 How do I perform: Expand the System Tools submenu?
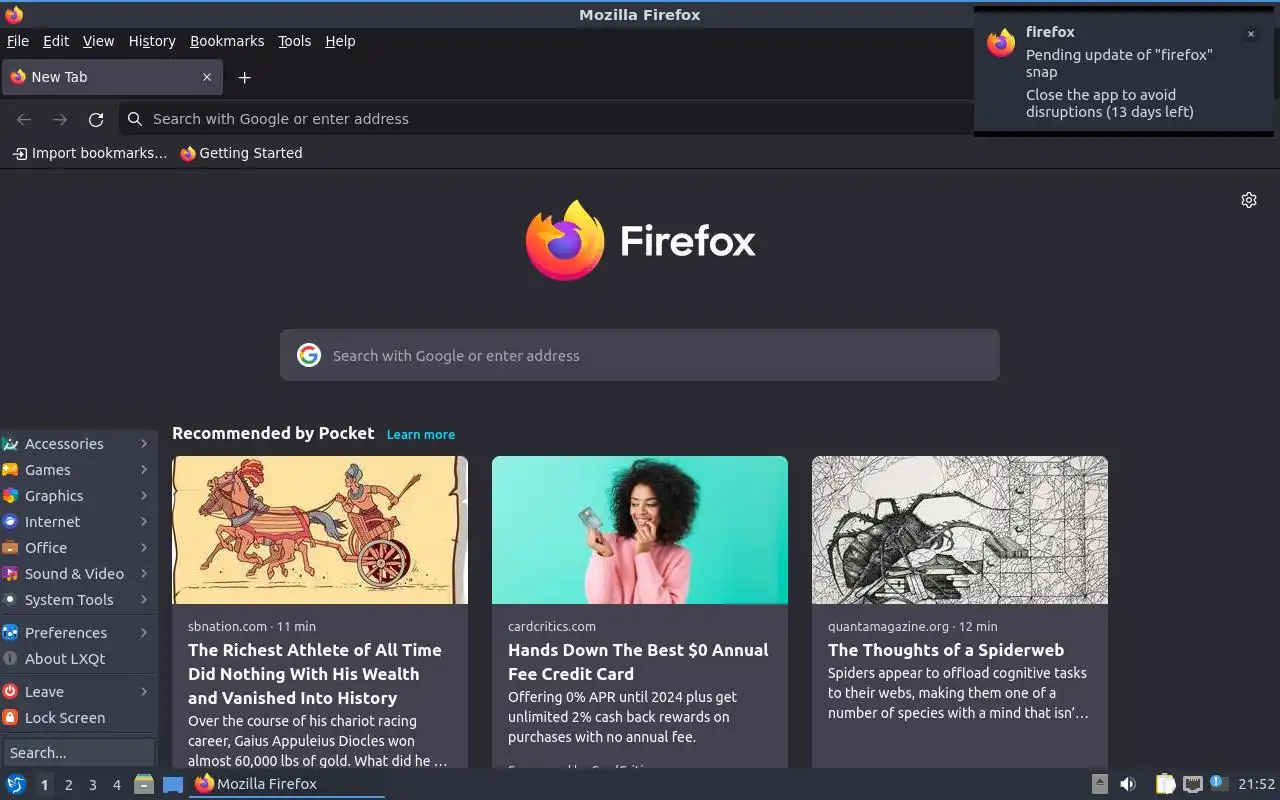click(x=78, y=600)
